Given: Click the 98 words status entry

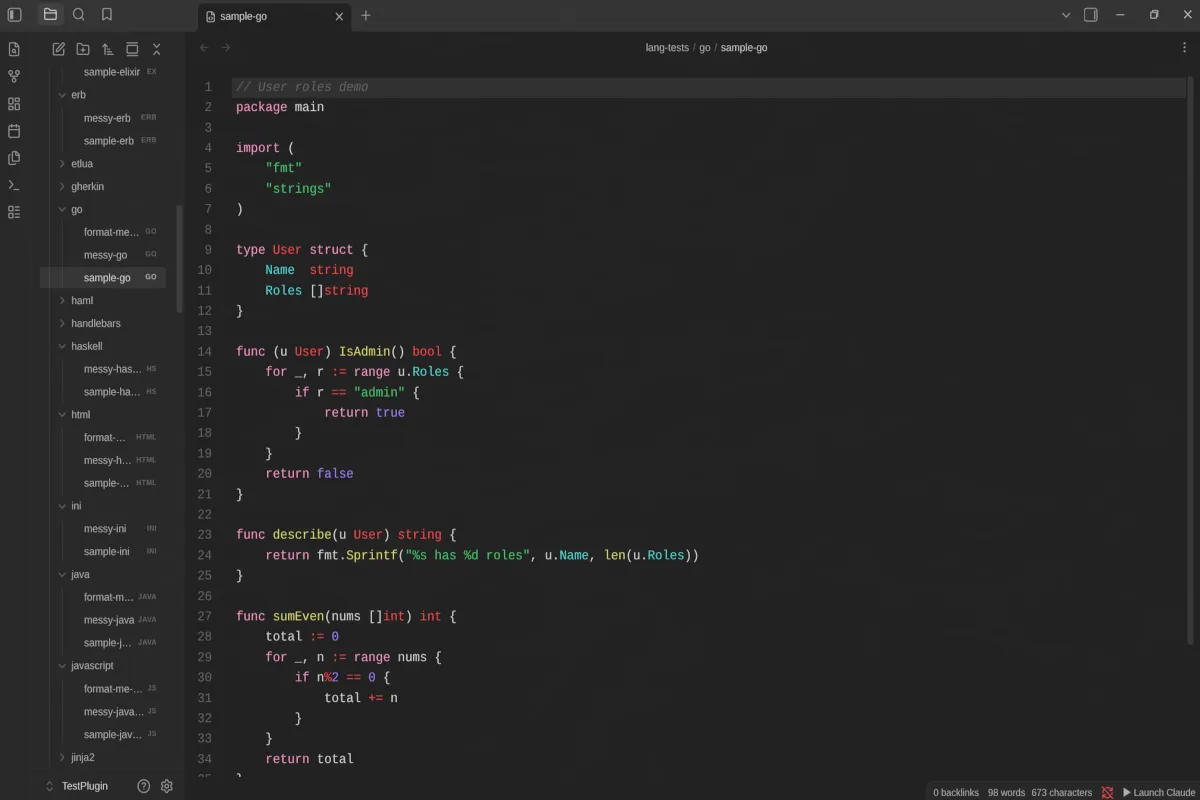Looking at the screenshot, I should 1006,792.
